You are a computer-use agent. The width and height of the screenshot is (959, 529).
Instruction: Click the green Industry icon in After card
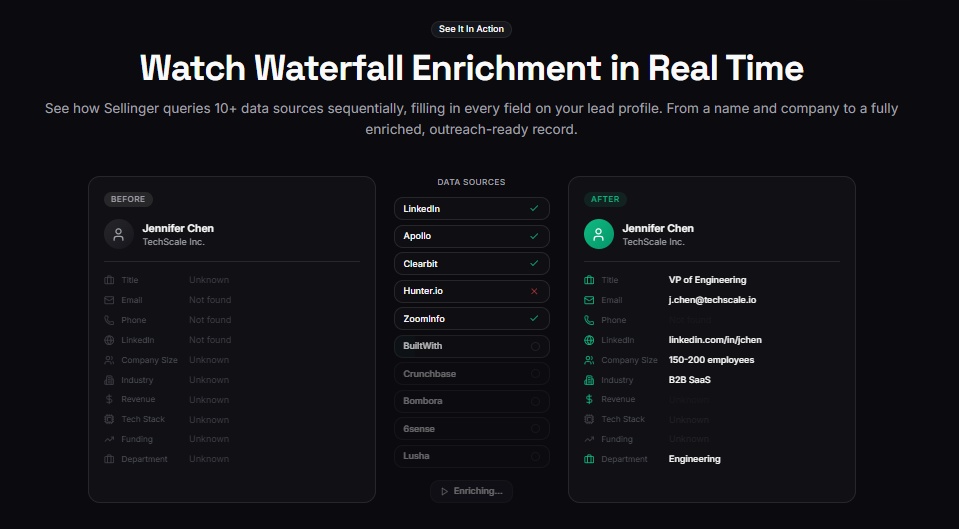click(x=589, y=380)
